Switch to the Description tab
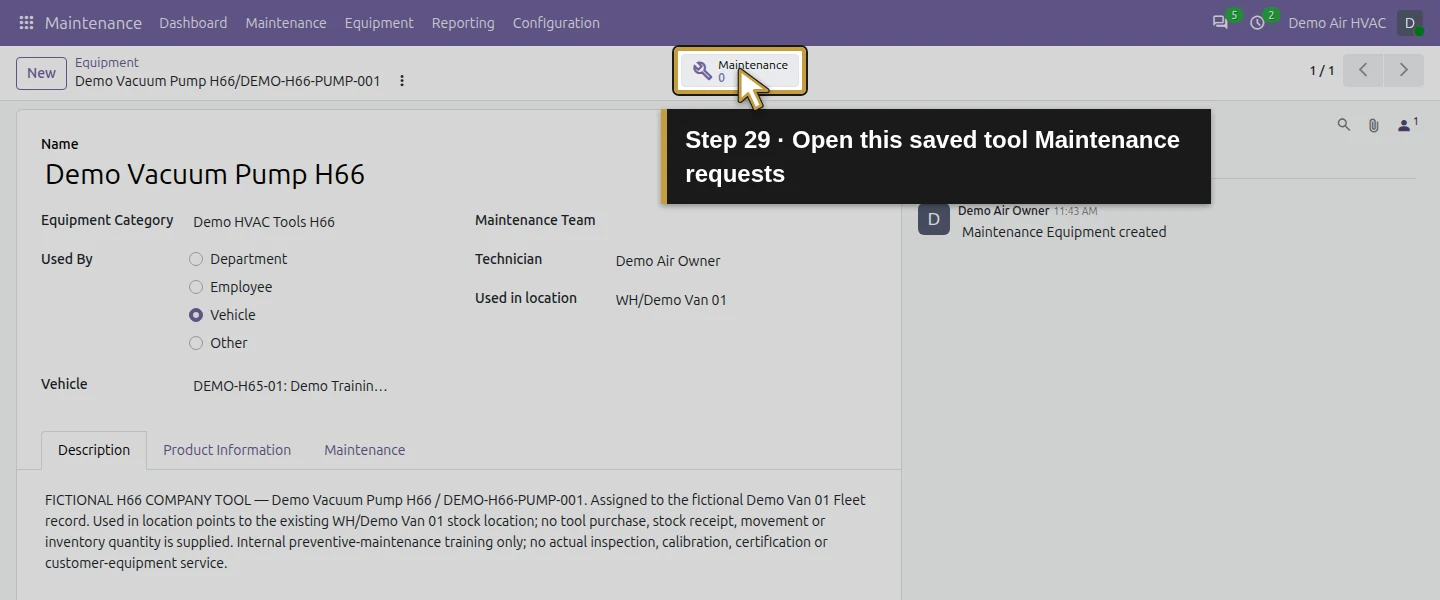 (94, 450)
